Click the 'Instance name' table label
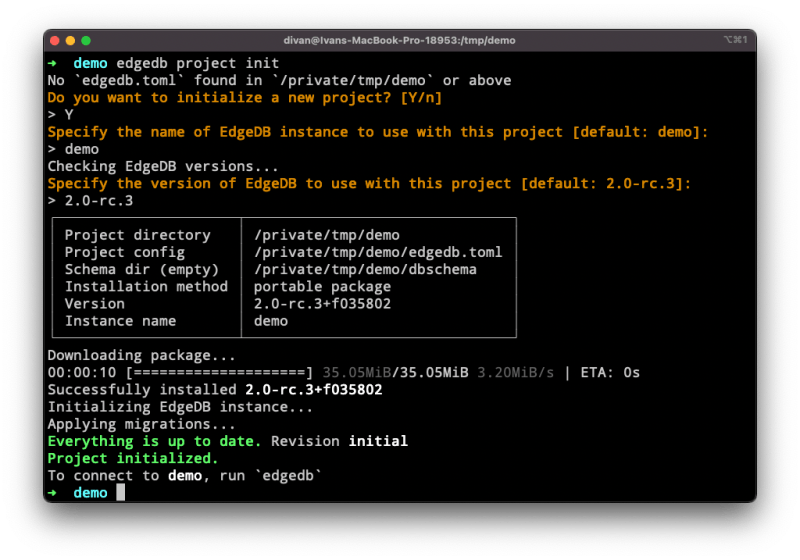Screen dimensions: 800x560 [x=120, y=321]
